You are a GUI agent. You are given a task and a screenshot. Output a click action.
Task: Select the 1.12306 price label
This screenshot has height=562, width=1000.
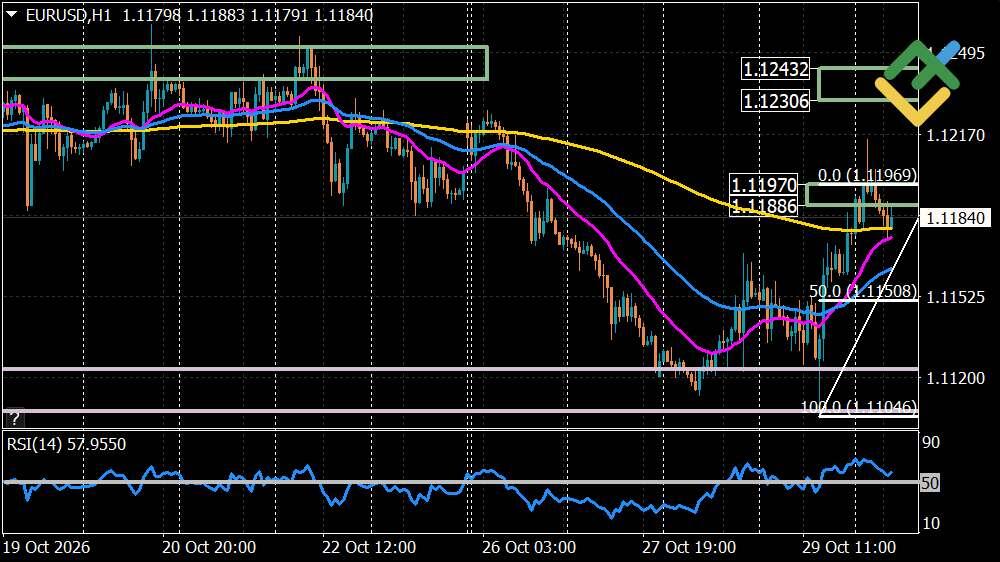coord(776,101)
